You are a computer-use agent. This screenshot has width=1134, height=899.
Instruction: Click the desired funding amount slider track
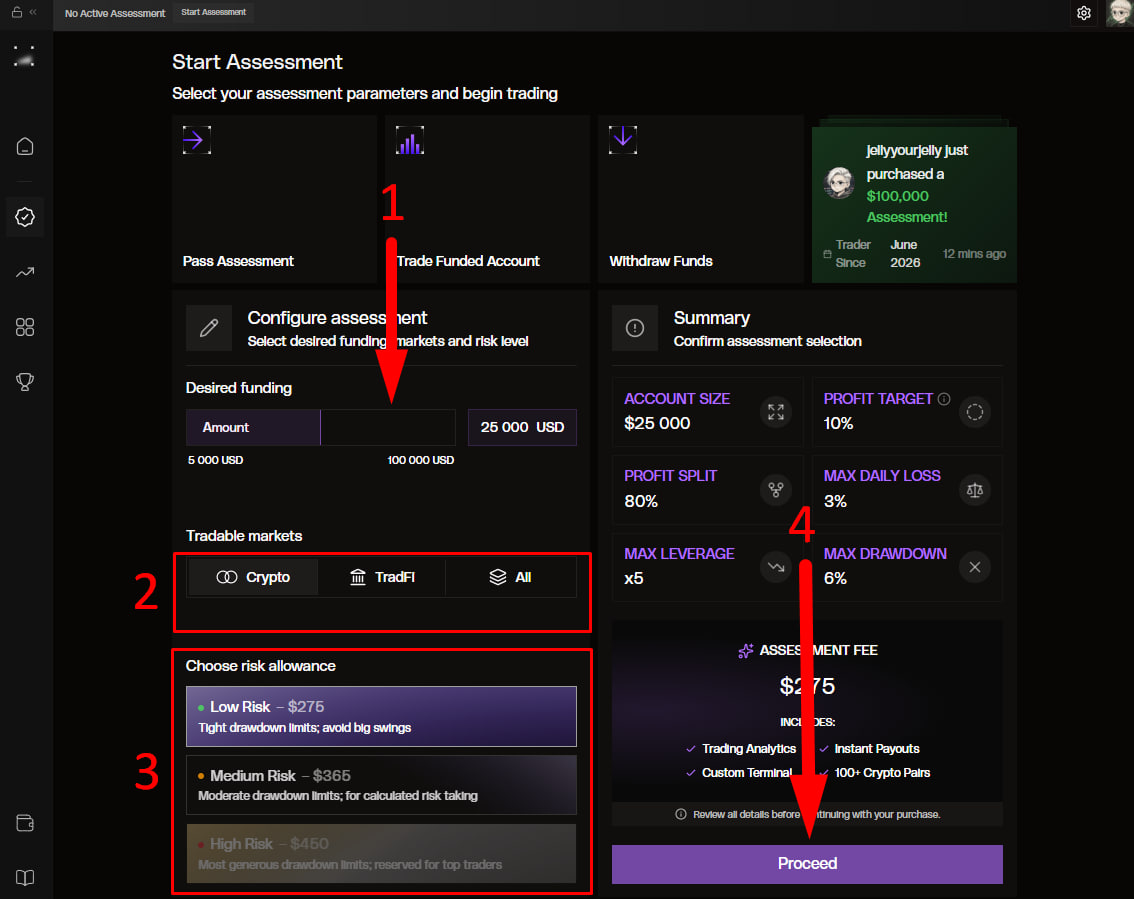pyautogui.click(x=321, y=427)
